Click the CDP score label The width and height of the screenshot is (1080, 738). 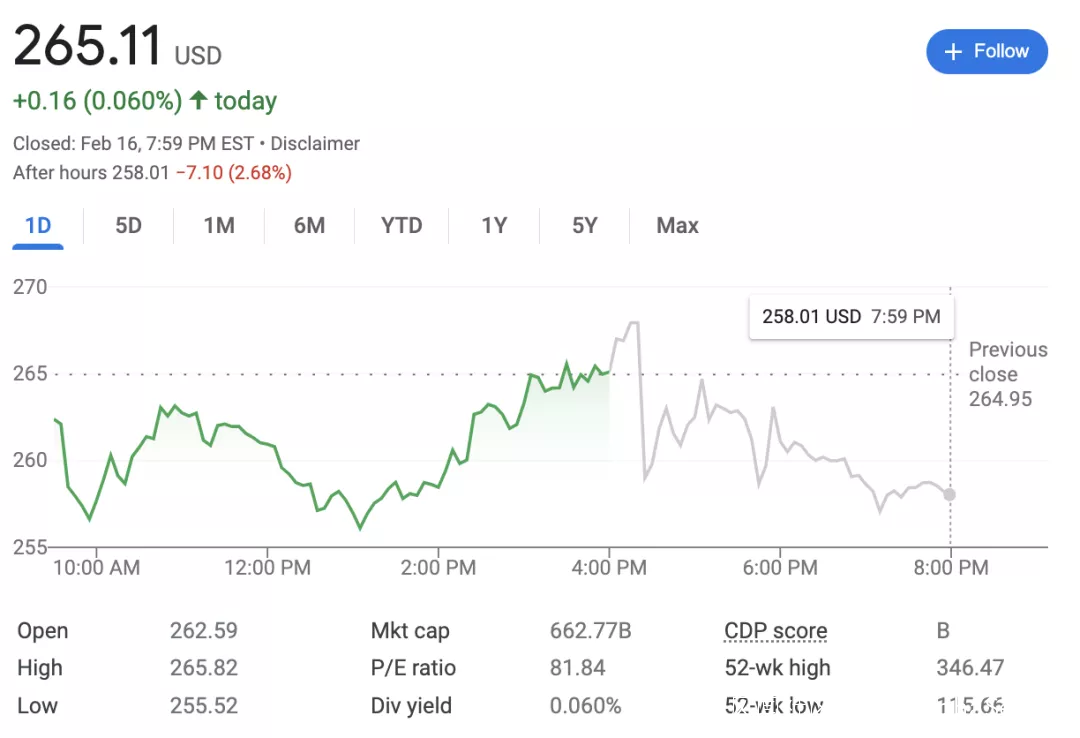click(x=776, y=631)
